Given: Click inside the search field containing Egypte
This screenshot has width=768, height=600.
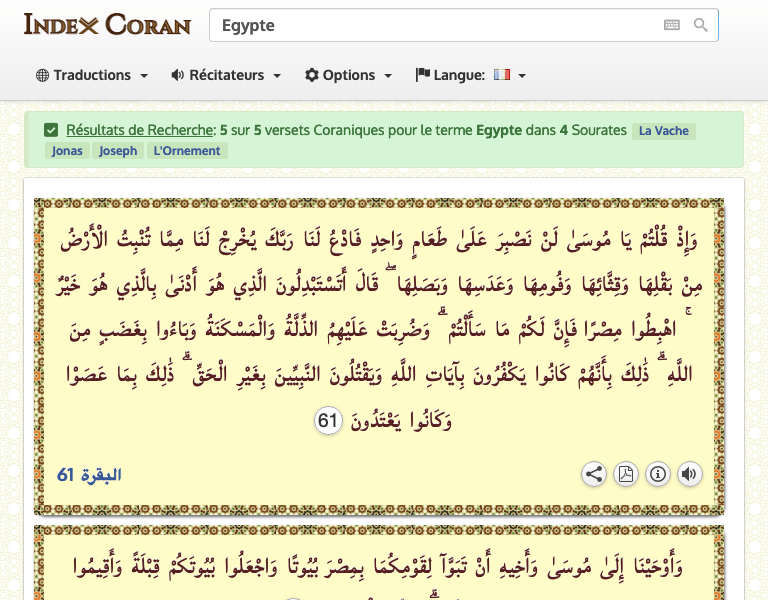Looking at the screenshot, I should point(430,25).
